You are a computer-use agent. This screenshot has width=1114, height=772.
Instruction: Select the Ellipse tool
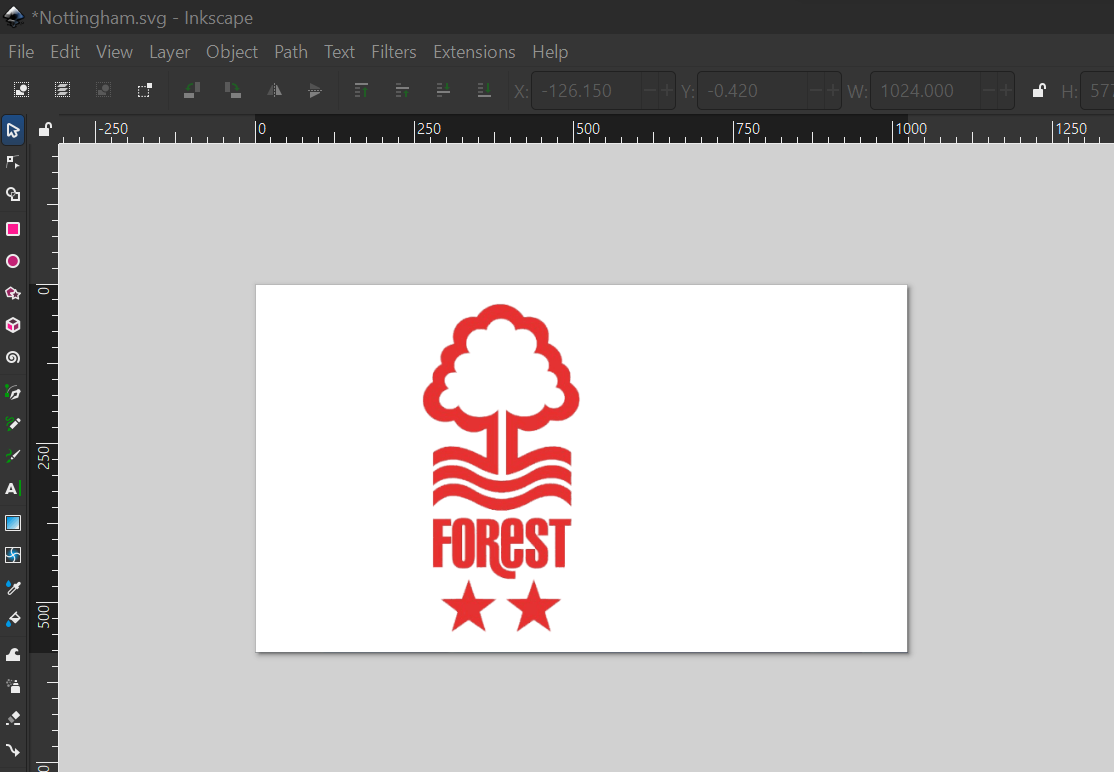[13, 261]
